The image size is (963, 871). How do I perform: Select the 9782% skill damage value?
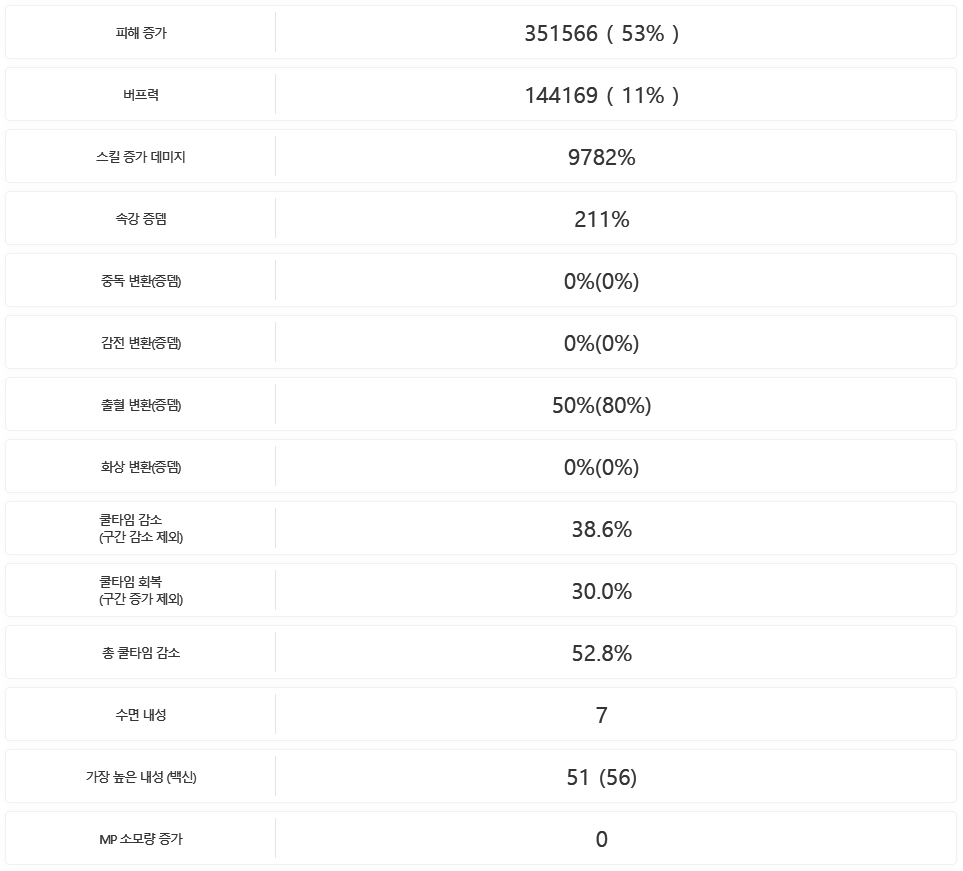[x=601, y=157]
